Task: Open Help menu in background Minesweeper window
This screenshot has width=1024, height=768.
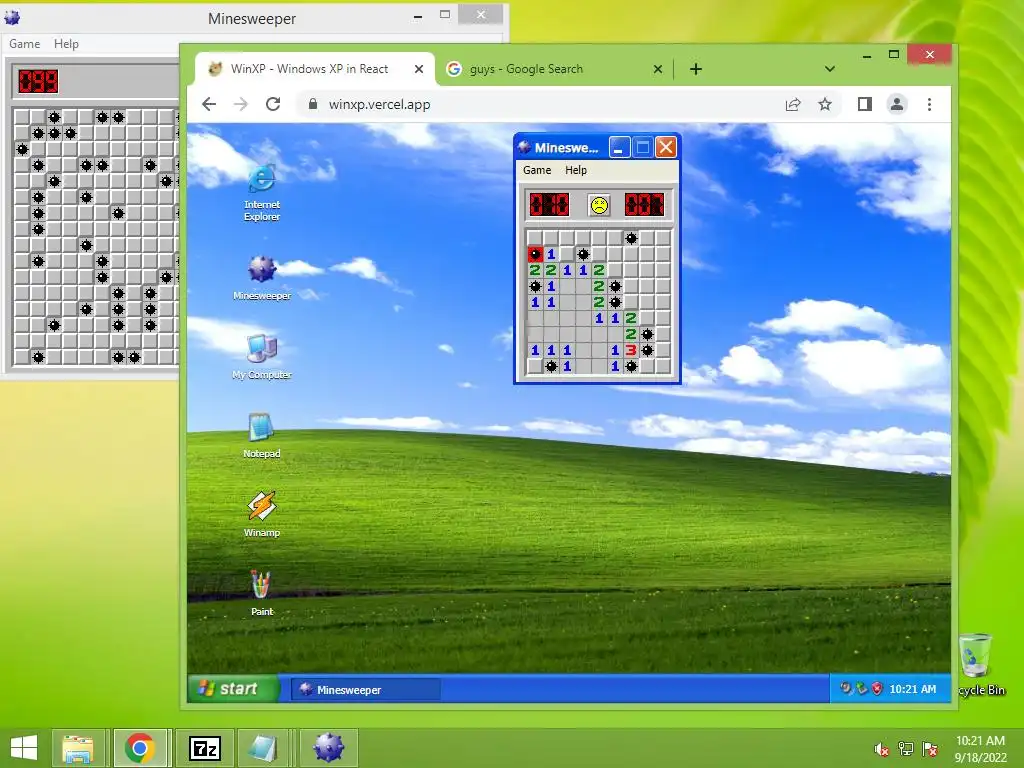Action: (x=66, y=44)
